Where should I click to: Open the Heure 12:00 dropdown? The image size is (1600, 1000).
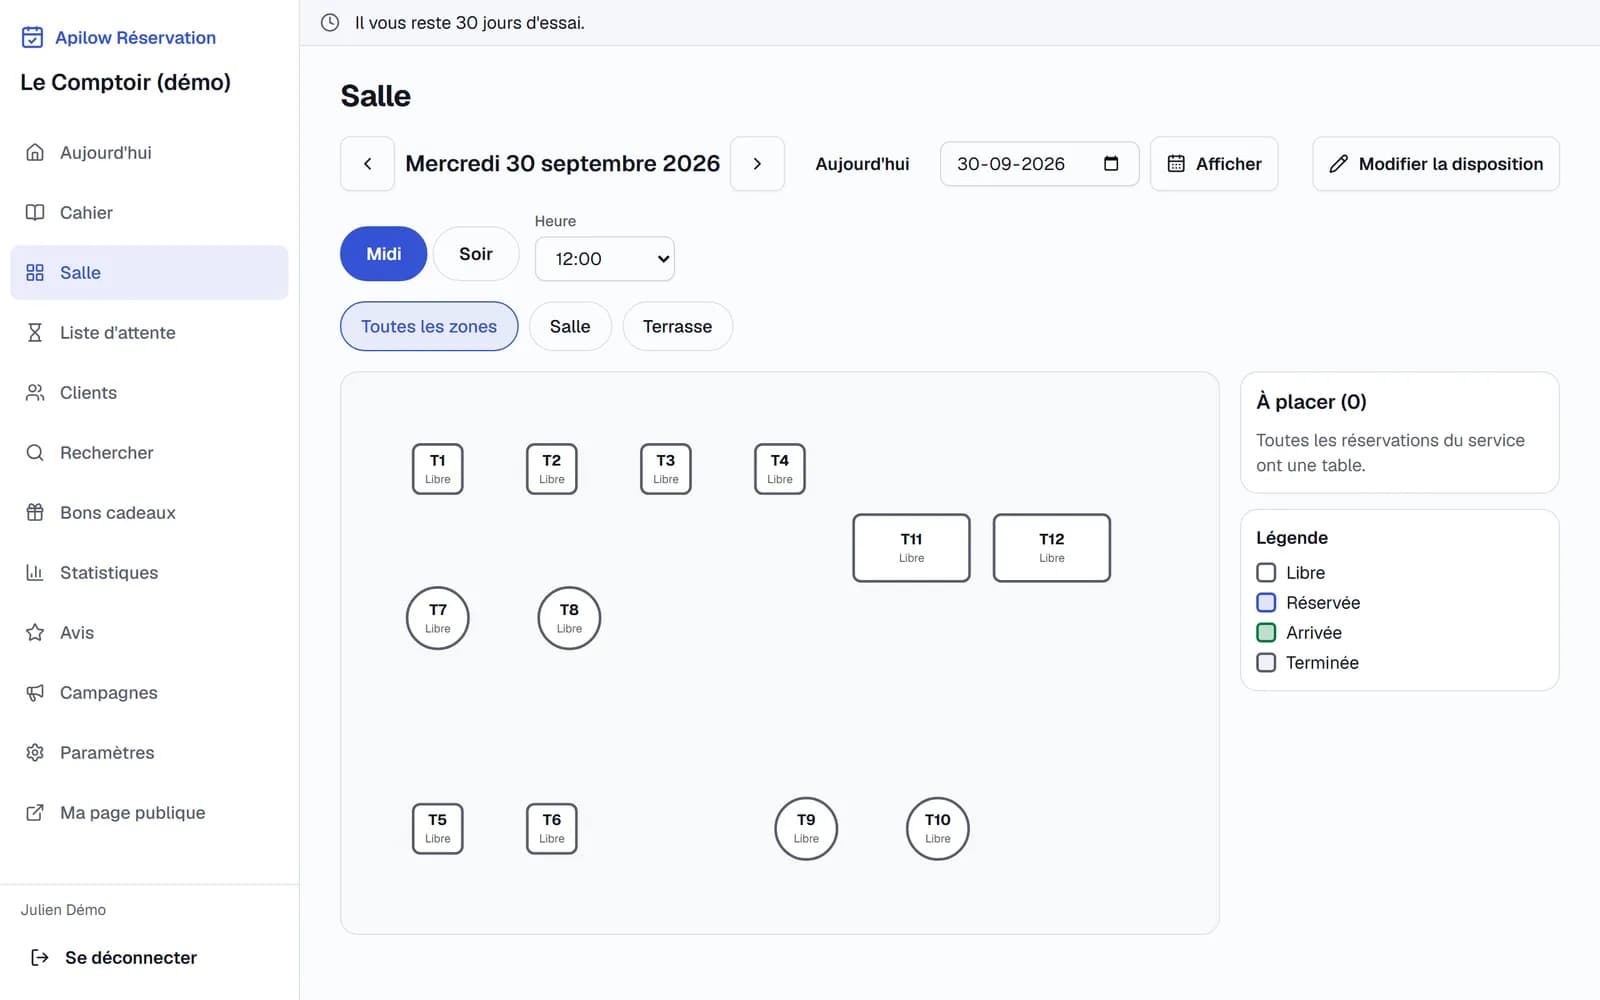605,259
